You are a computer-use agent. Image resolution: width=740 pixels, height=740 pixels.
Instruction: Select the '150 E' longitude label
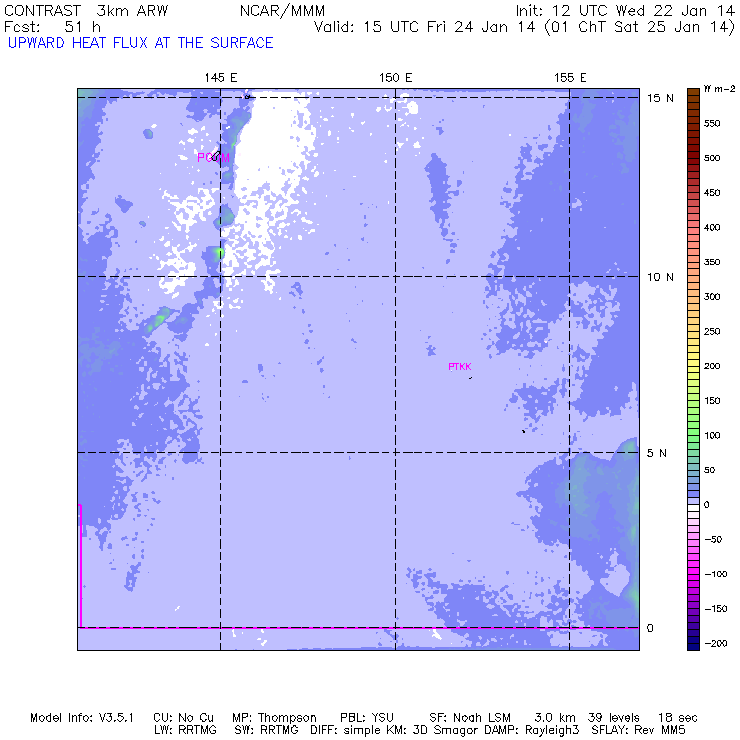point(395,78)
